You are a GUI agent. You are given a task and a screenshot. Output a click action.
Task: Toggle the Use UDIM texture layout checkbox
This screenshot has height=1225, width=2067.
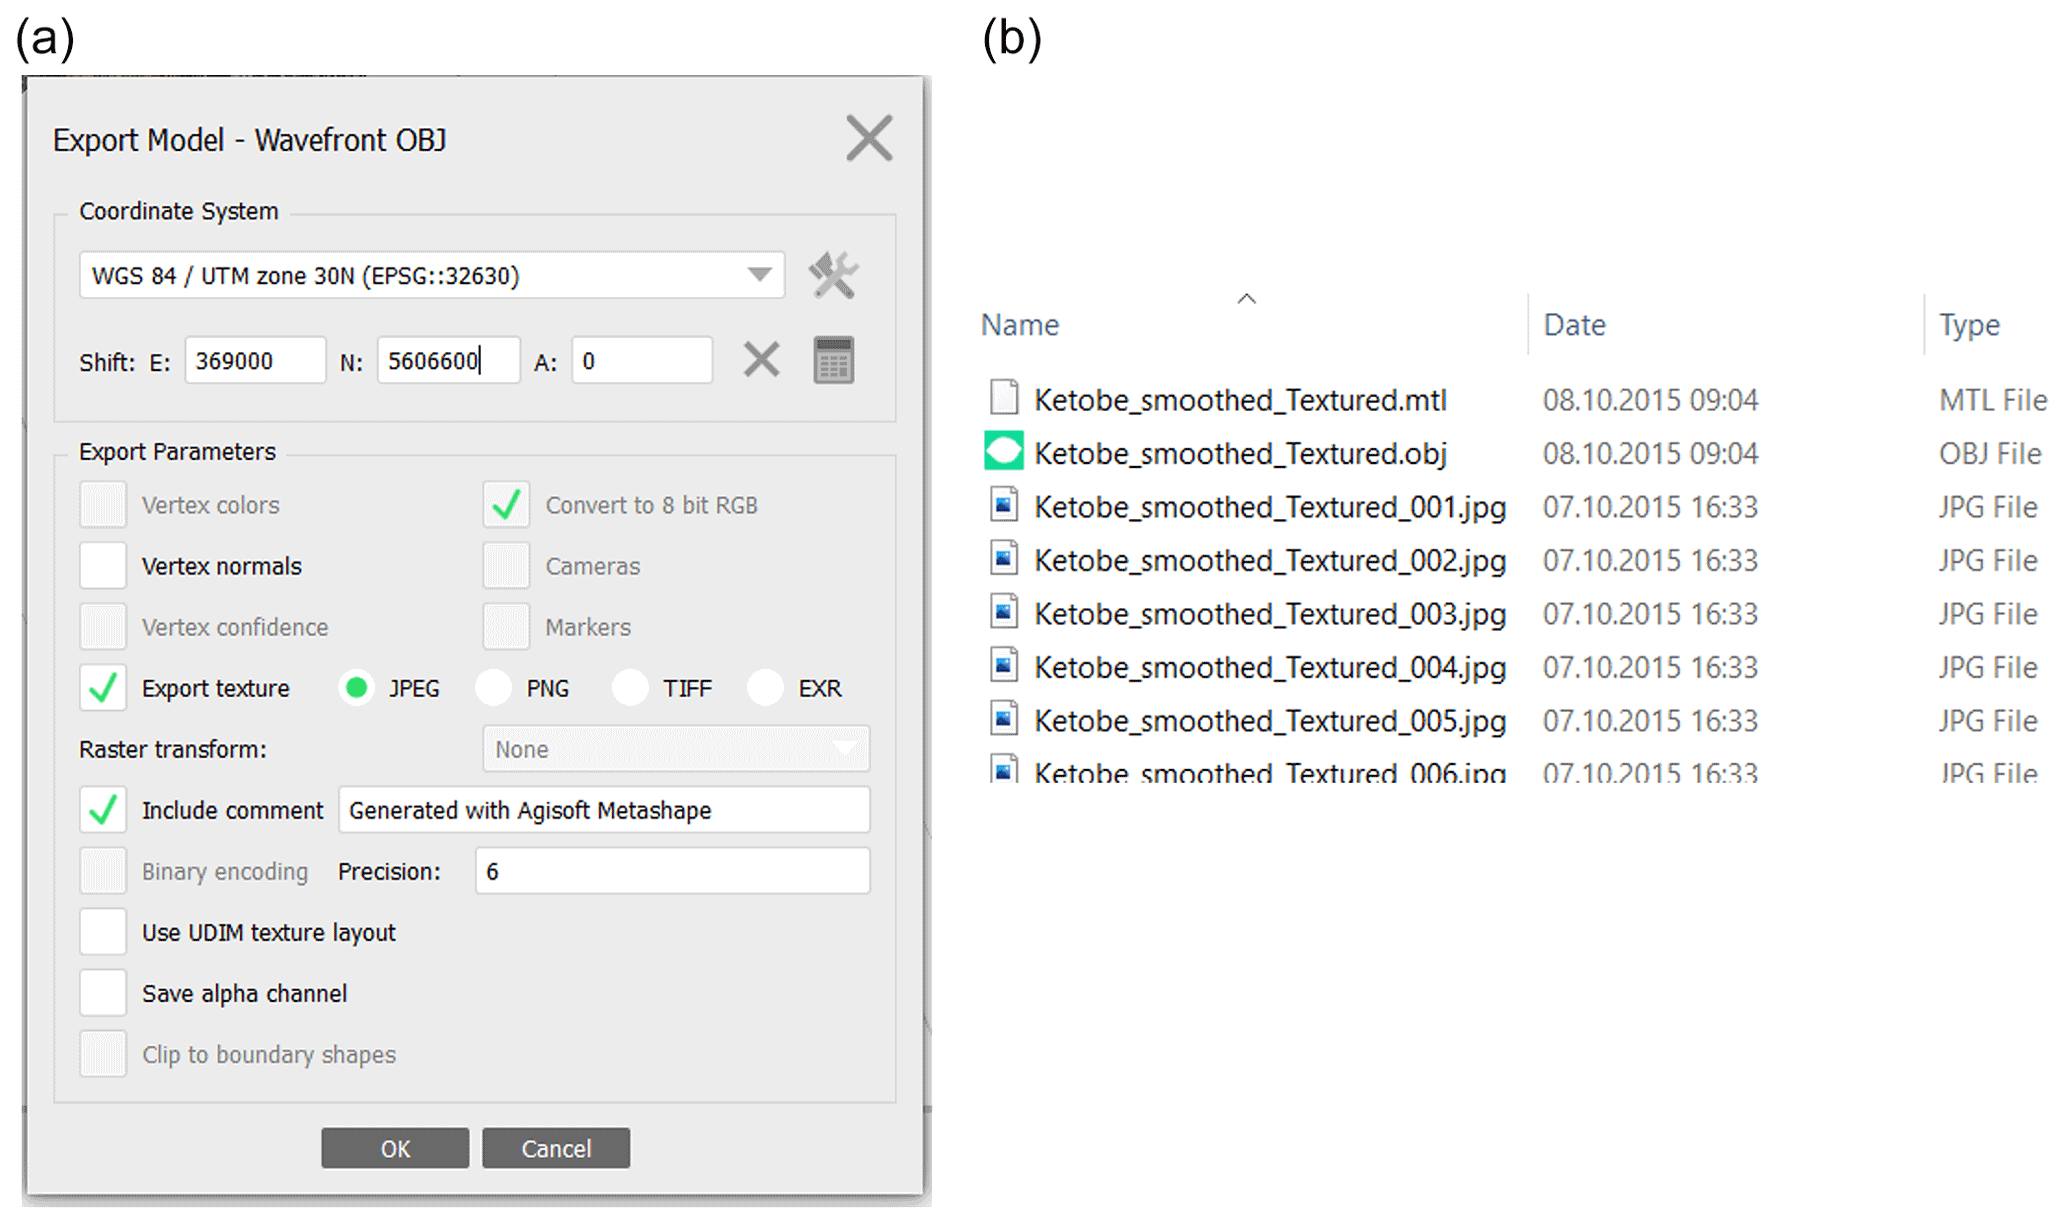103,932
